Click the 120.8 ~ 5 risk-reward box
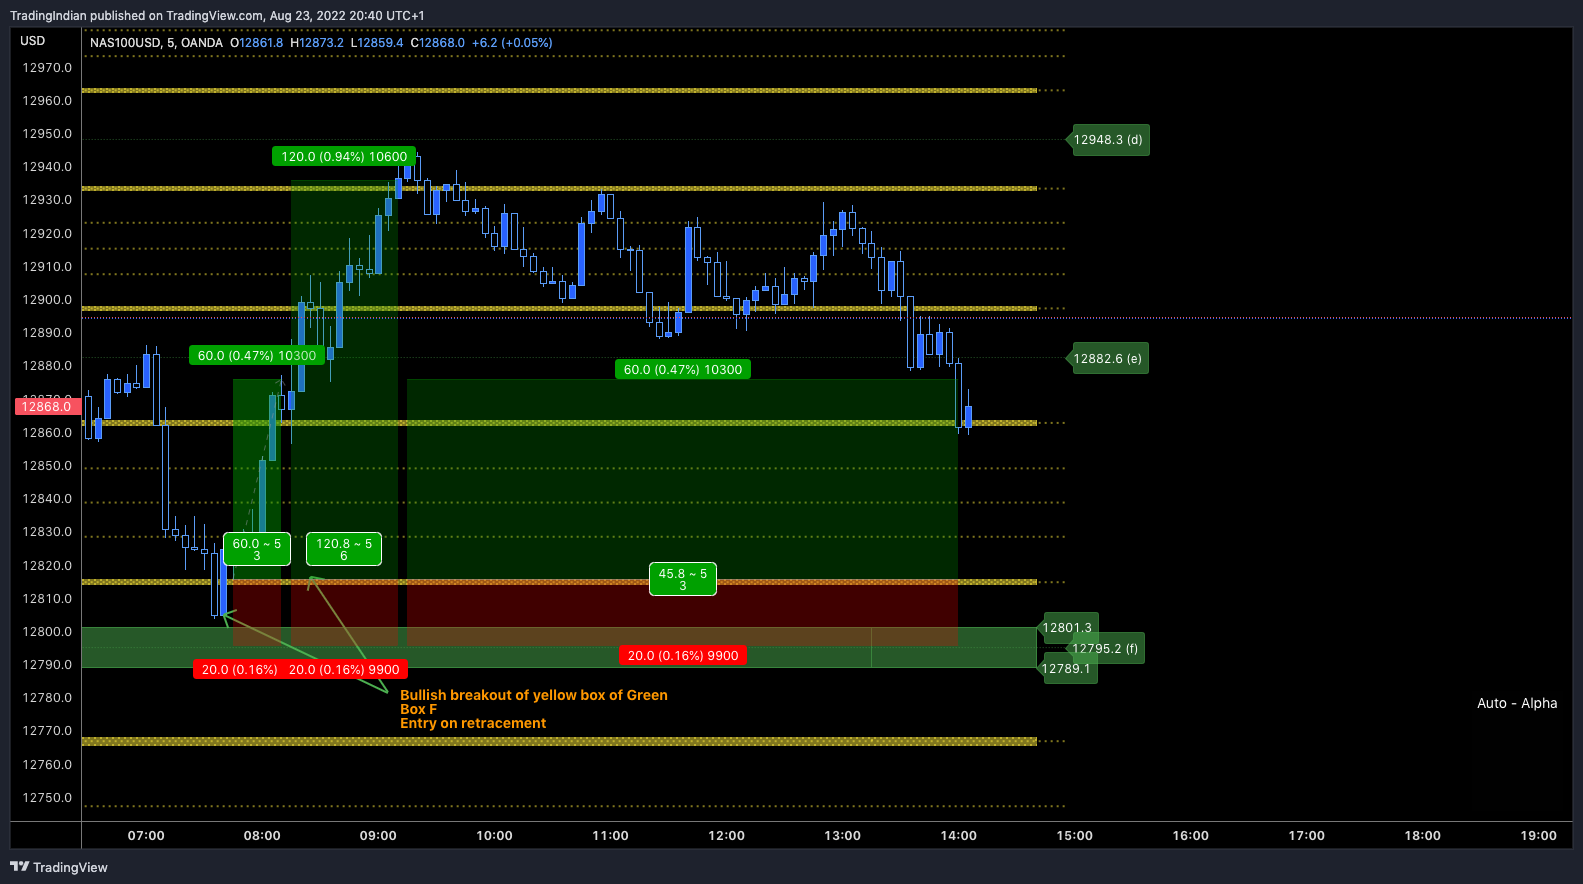1583x884 pixels. (344, 549)
